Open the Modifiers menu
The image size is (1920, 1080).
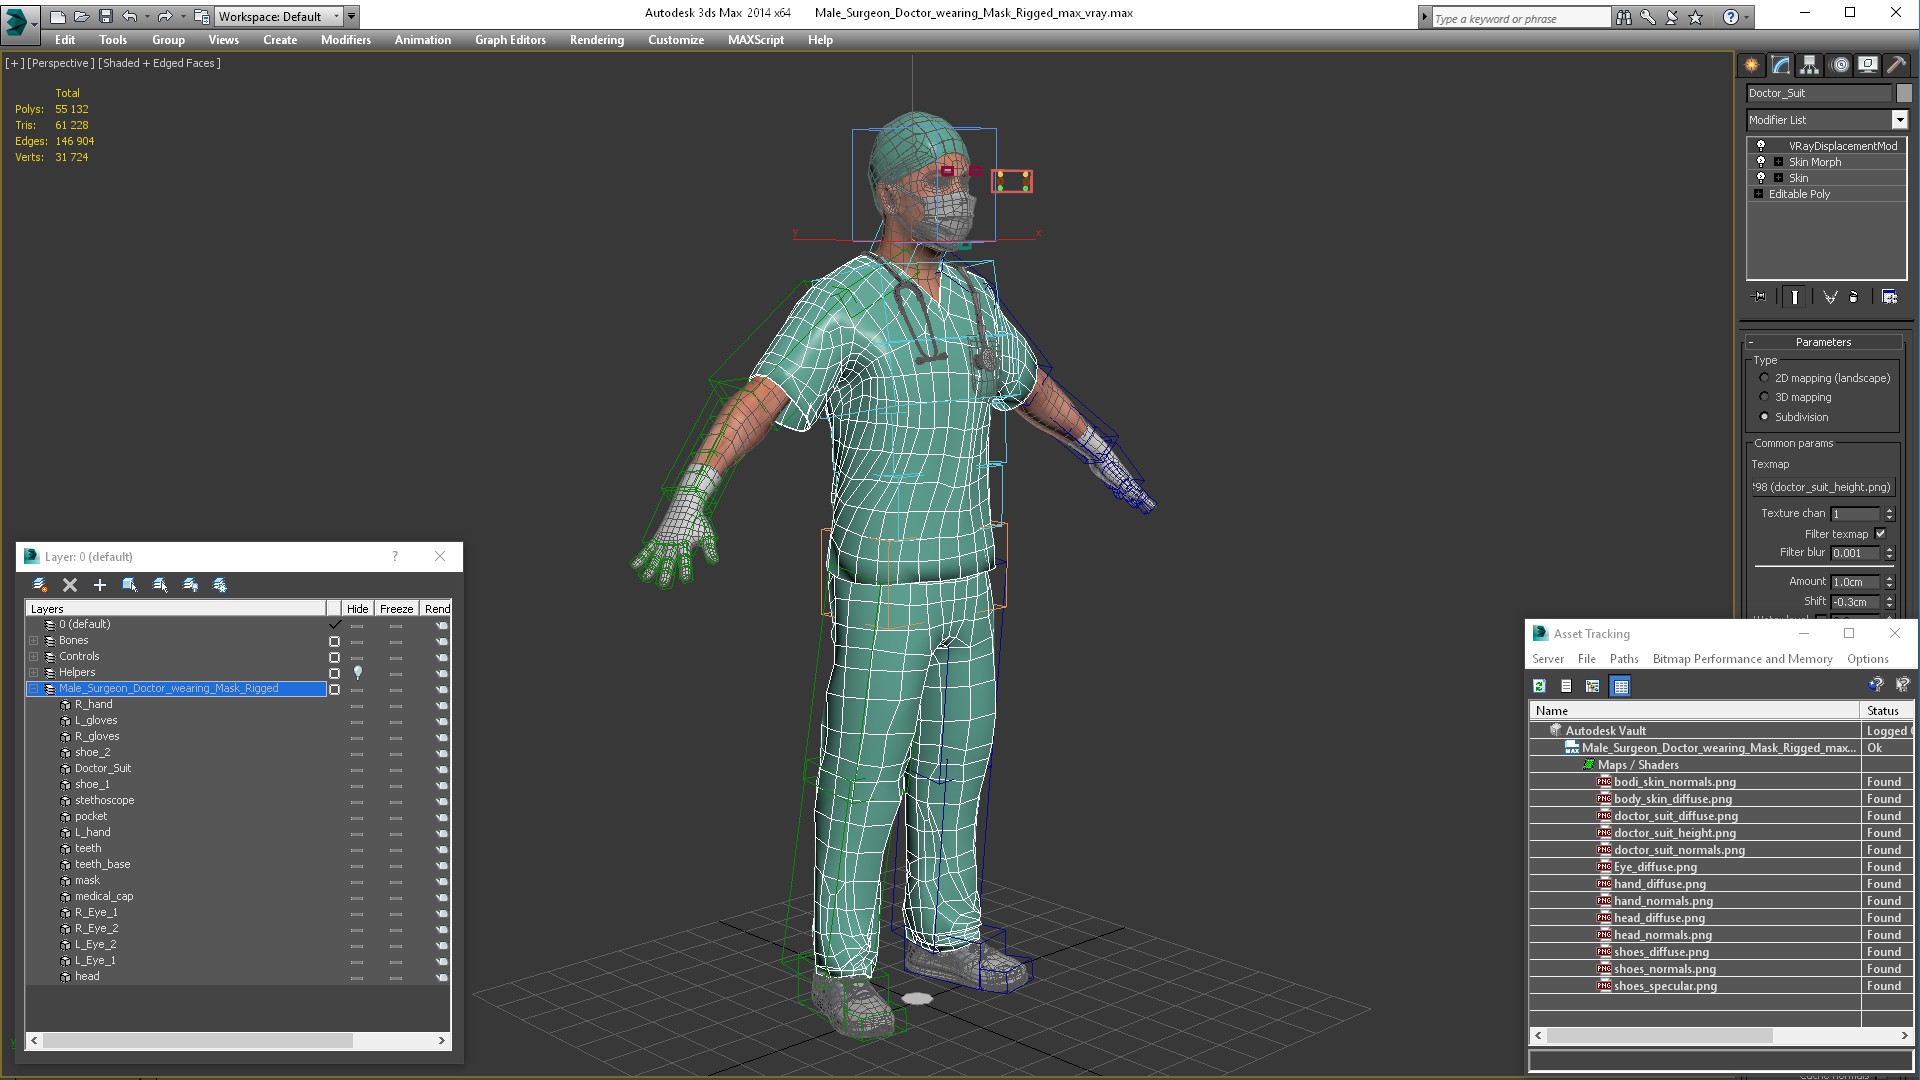(x=344, y=40)
